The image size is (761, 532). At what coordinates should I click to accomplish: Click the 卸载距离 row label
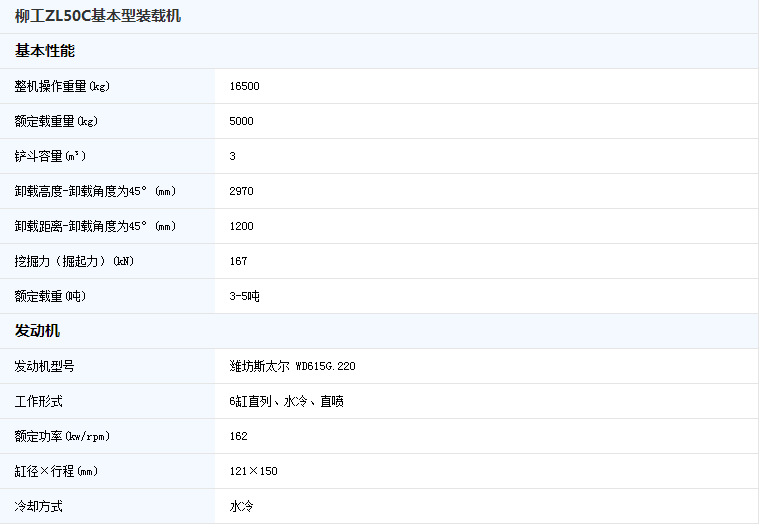[95, 227]
